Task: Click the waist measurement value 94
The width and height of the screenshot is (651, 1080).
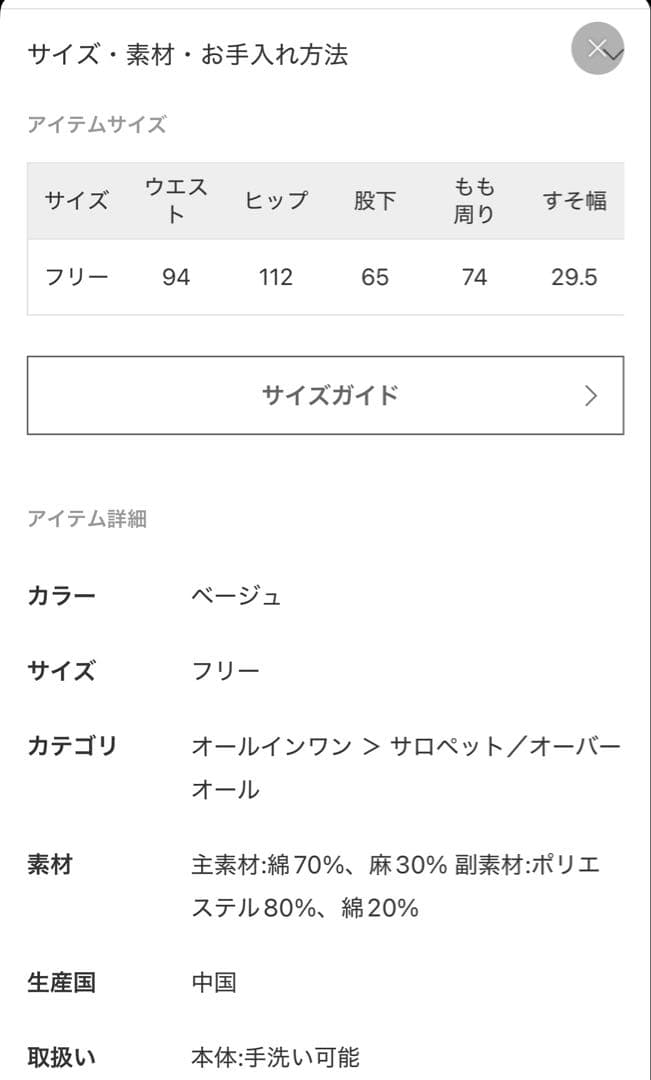Action: (x=177, y=278)
